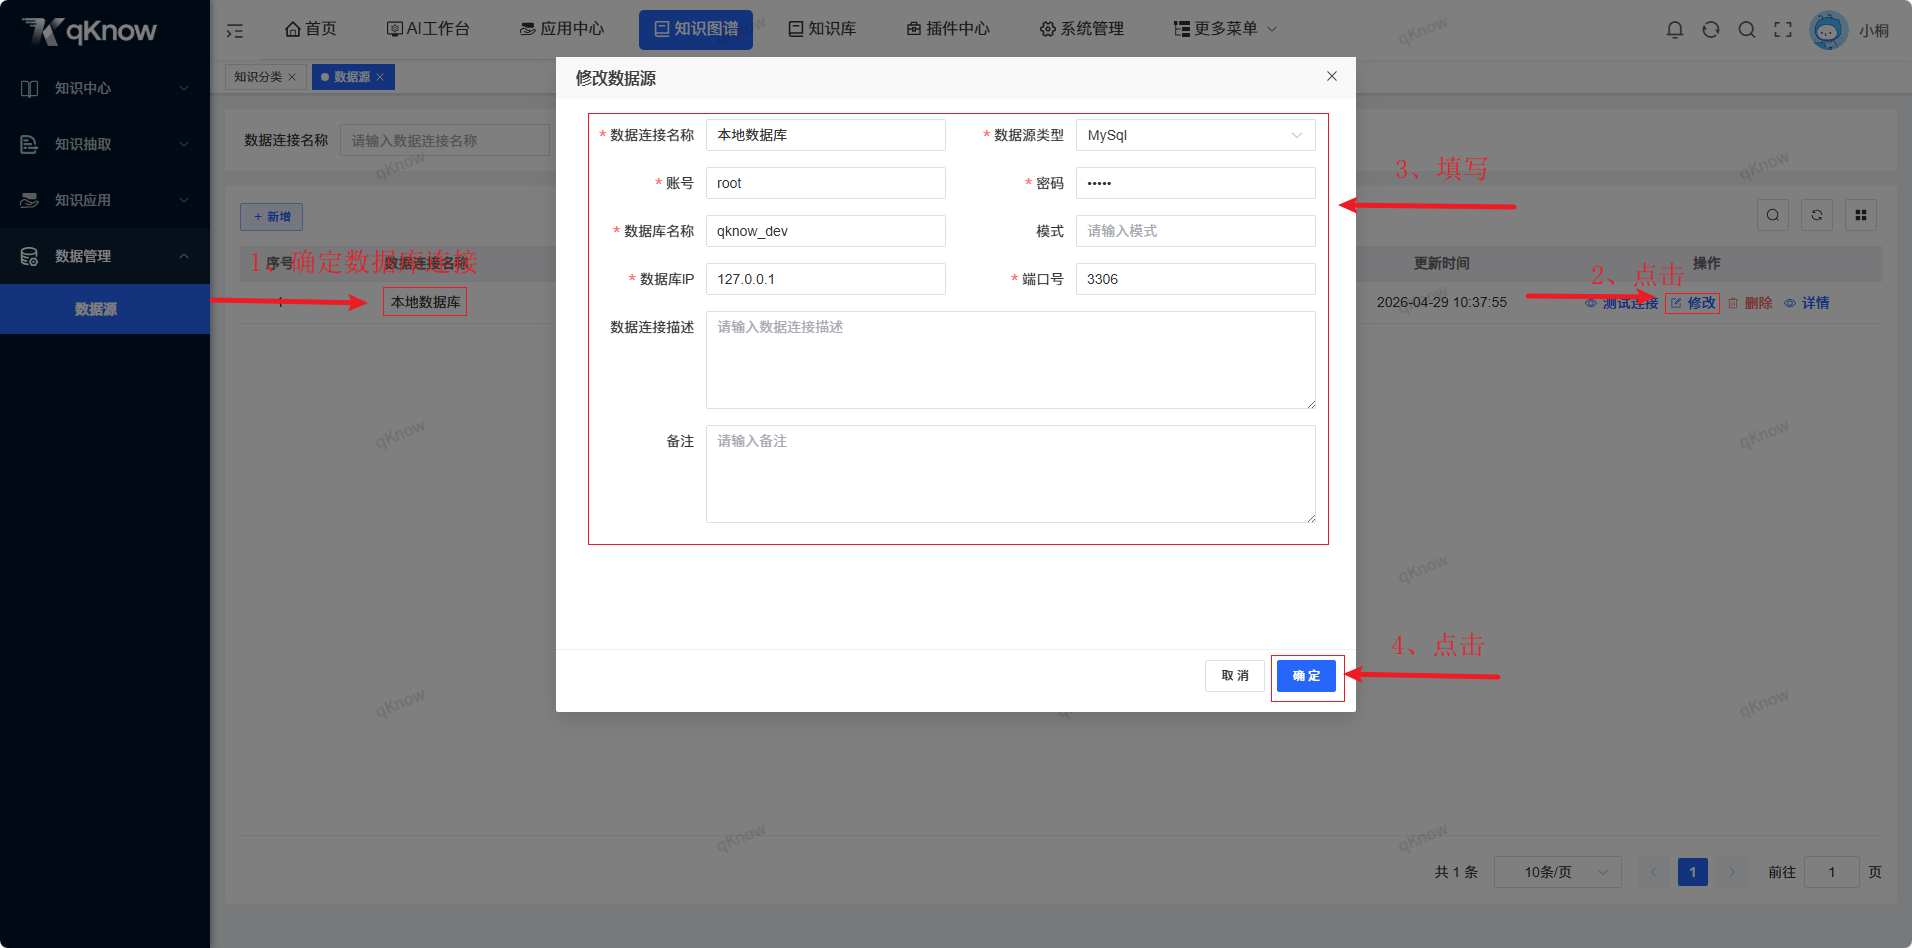Select 知识图谱 in top navigation
Image resolution: width=1912 pixels, height=948 pixels.
click(x=696, y=29)
